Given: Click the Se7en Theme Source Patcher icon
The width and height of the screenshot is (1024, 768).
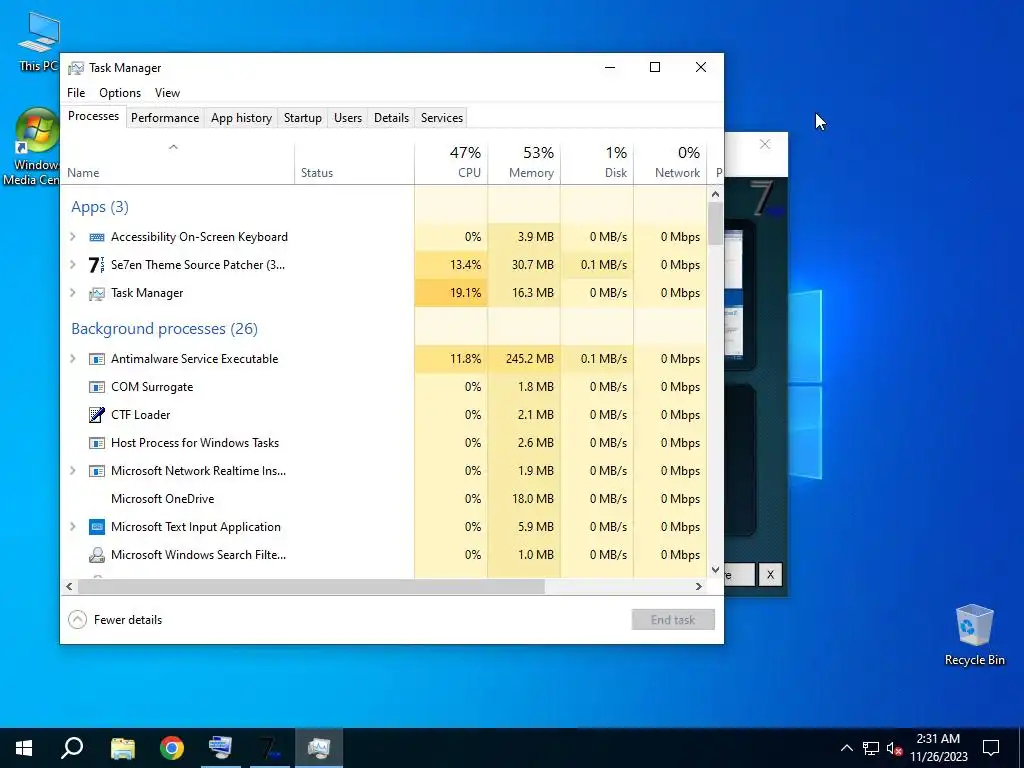Looking at the screenshot, I should (x=96, y=264).
